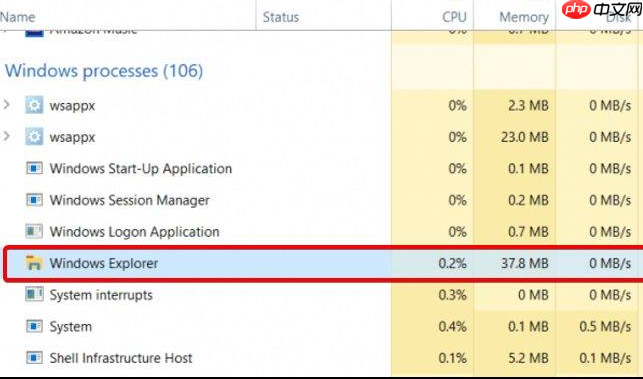Click the '0.1 MB/s' disk of Shell Infrastructure Host
The width and height of the screenshot is (643, 379).
(605, 358)
